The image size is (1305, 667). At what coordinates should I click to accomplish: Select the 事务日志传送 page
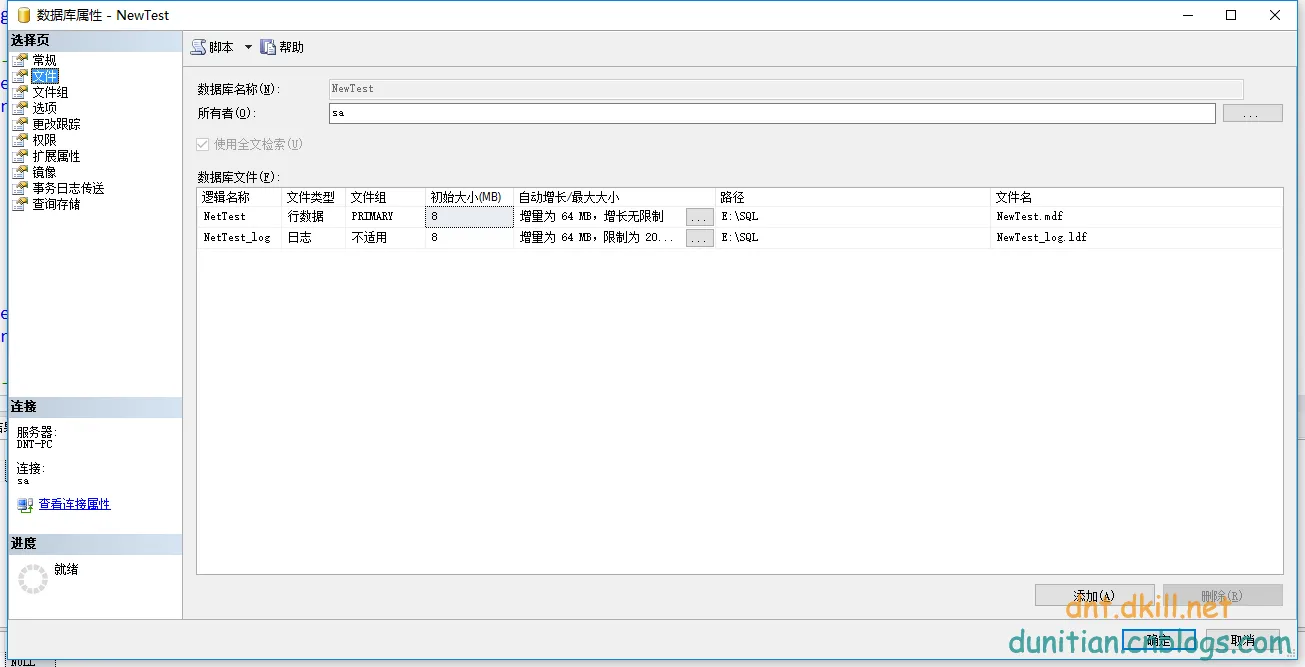68,188
